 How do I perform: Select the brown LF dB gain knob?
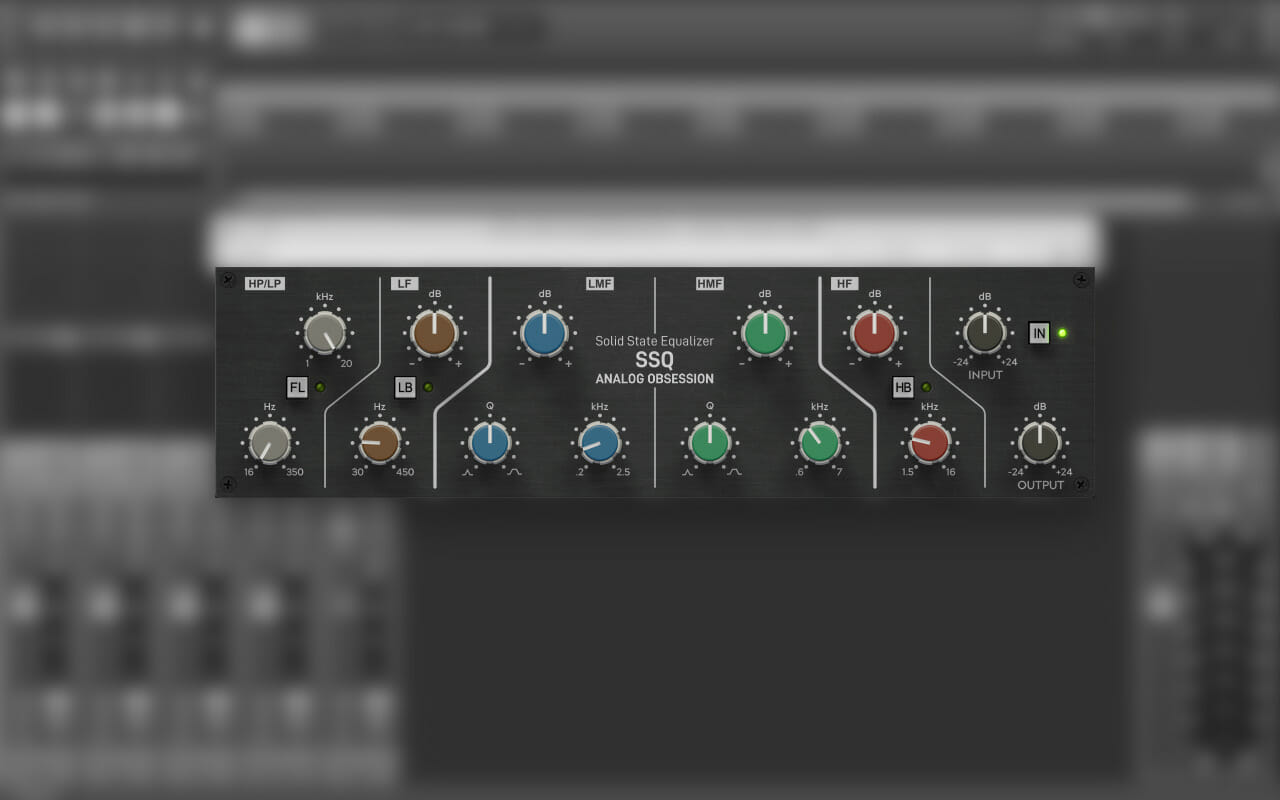[435, 333]
